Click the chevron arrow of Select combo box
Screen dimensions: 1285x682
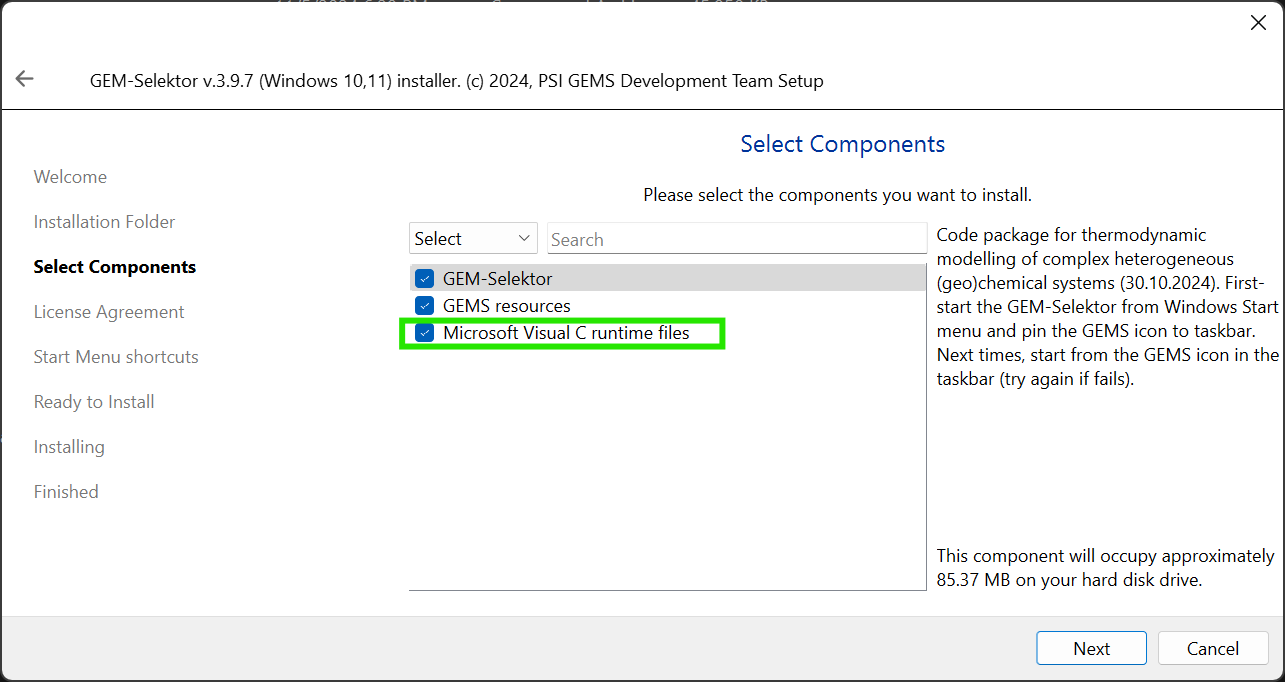[x=524, y=238]
